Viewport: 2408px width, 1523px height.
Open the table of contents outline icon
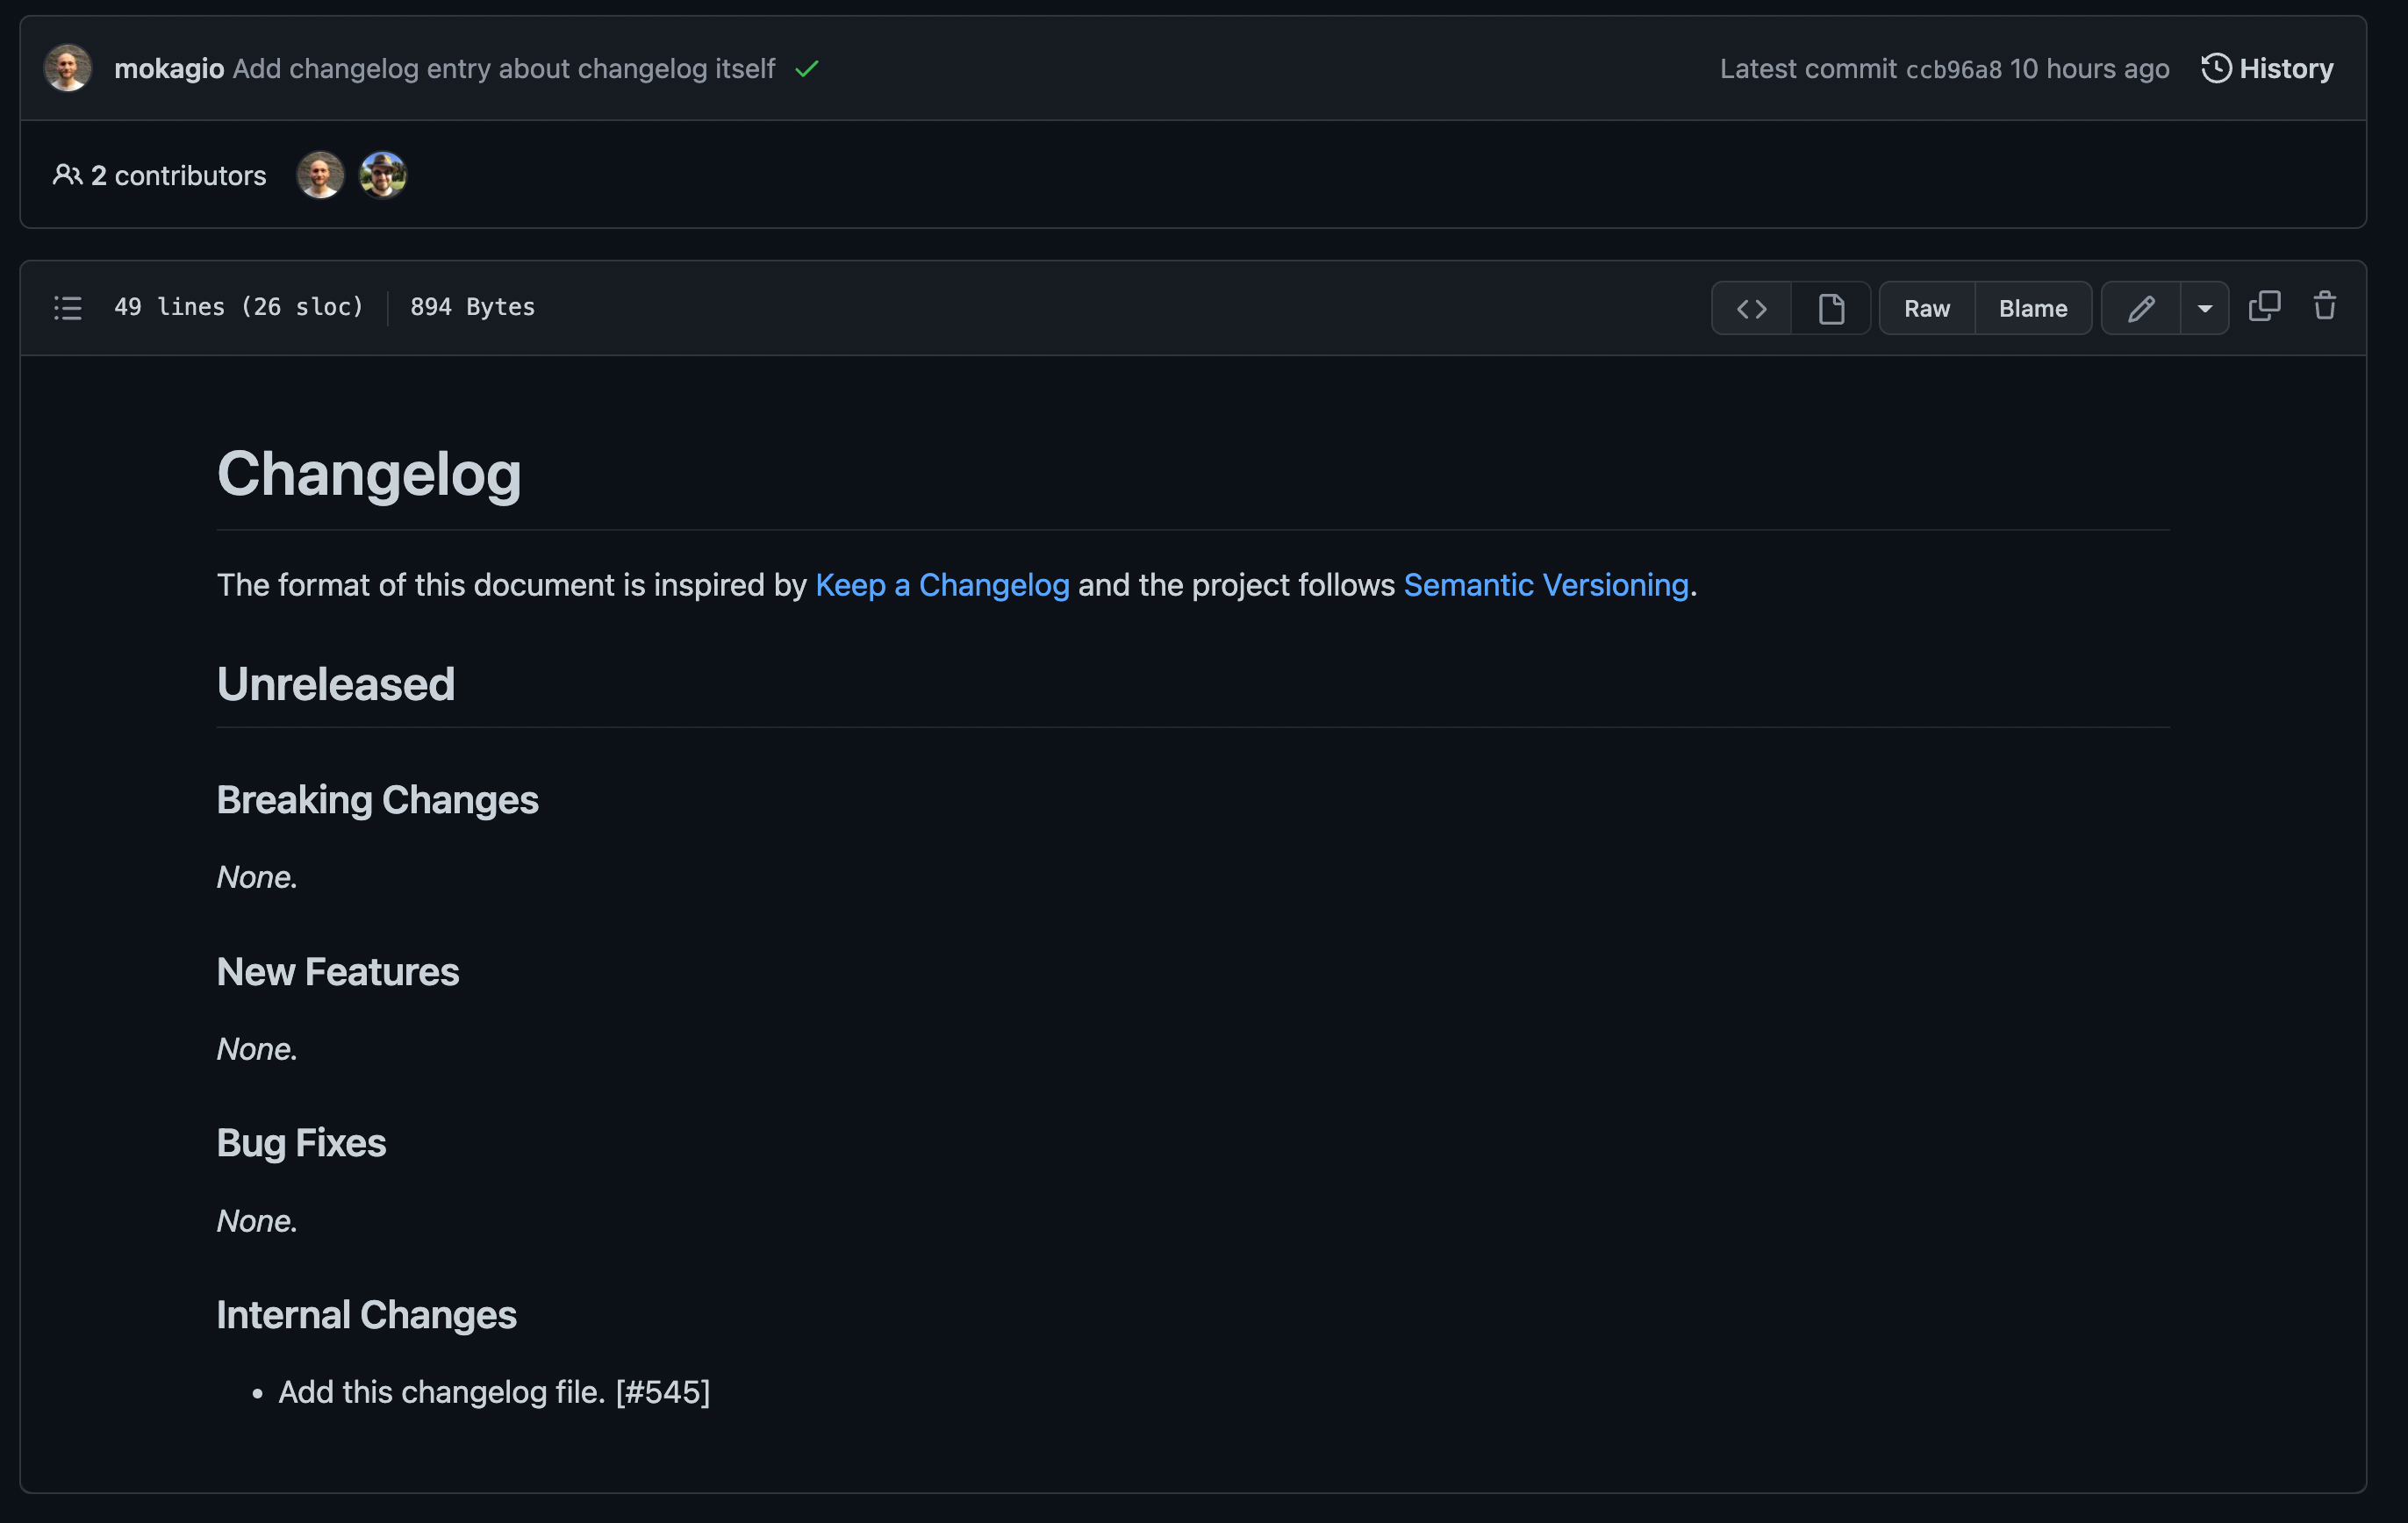click(67, 308)
